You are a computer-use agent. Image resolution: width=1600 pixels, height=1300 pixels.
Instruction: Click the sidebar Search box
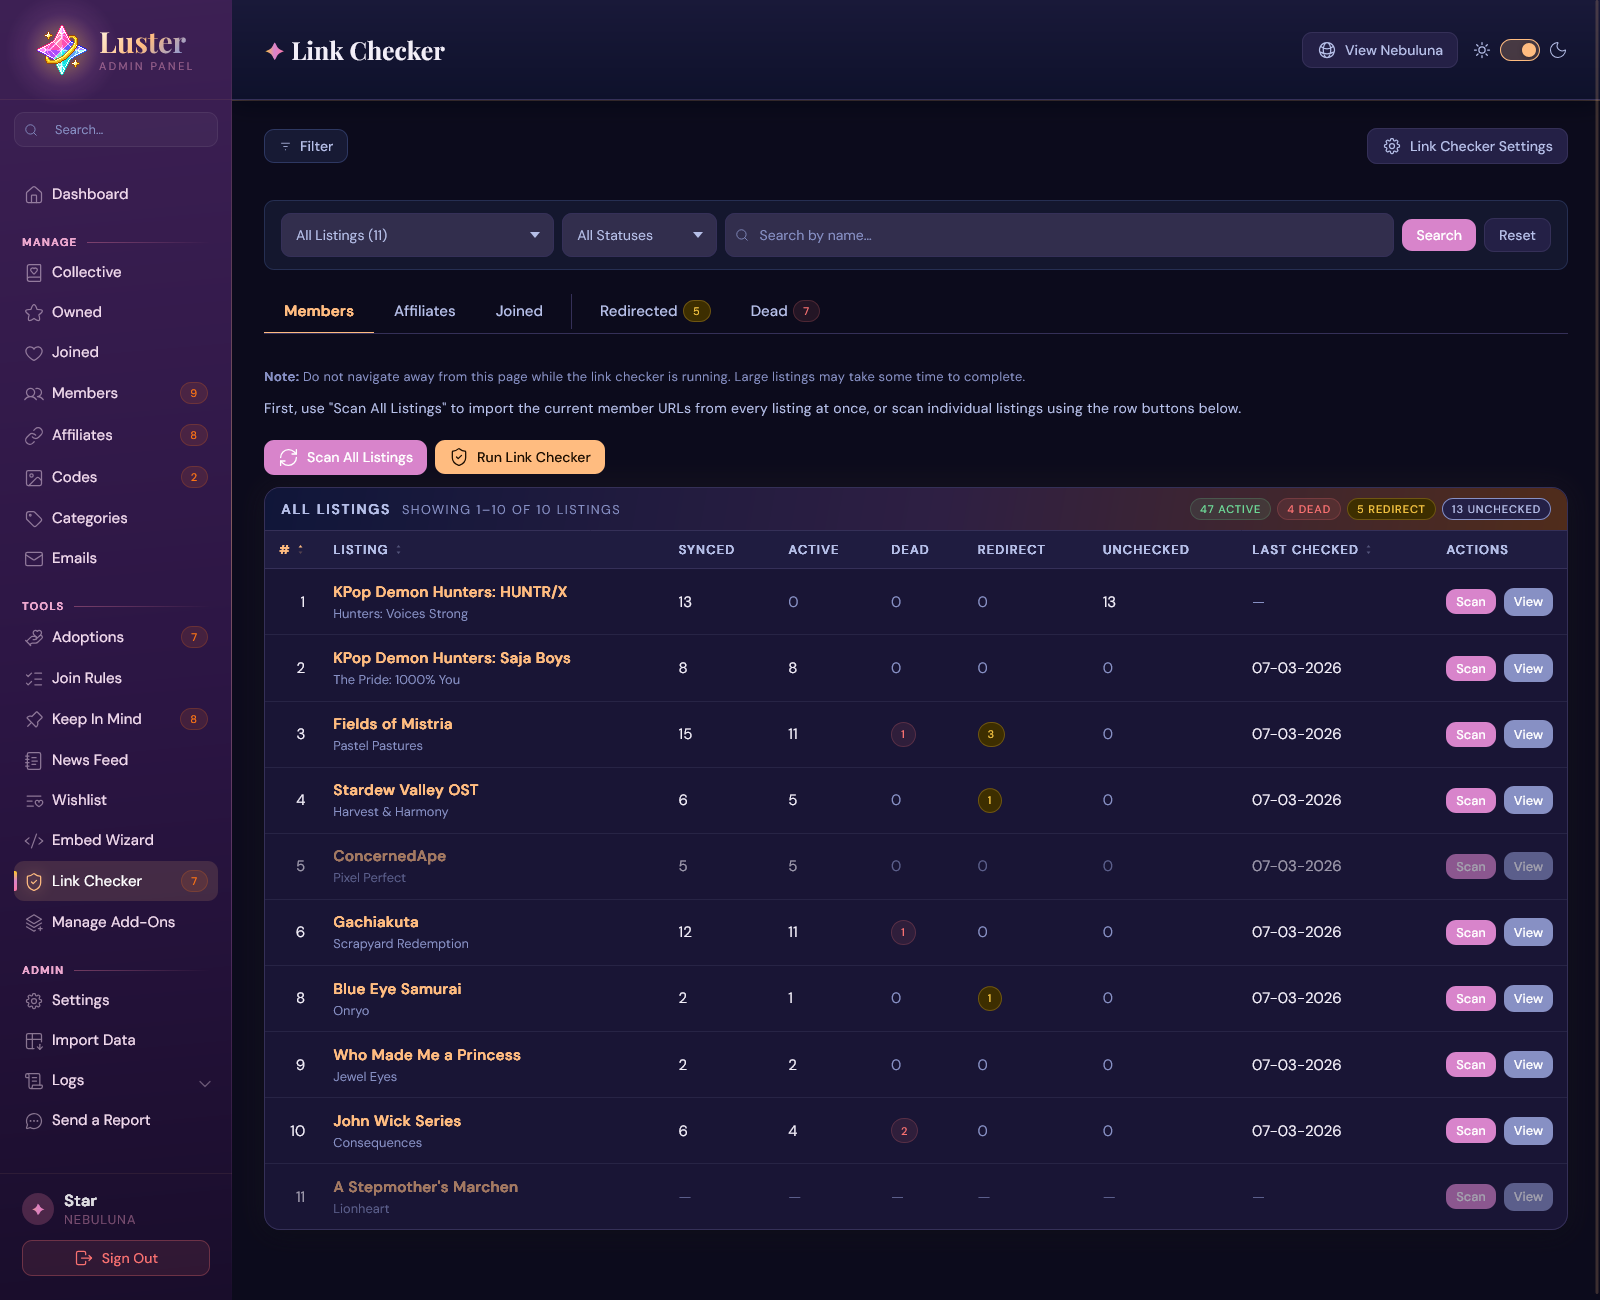click(116, 130)
